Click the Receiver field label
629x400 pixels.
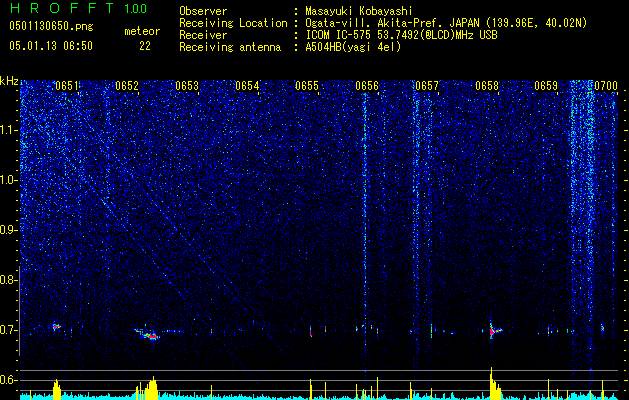point(203,35)
